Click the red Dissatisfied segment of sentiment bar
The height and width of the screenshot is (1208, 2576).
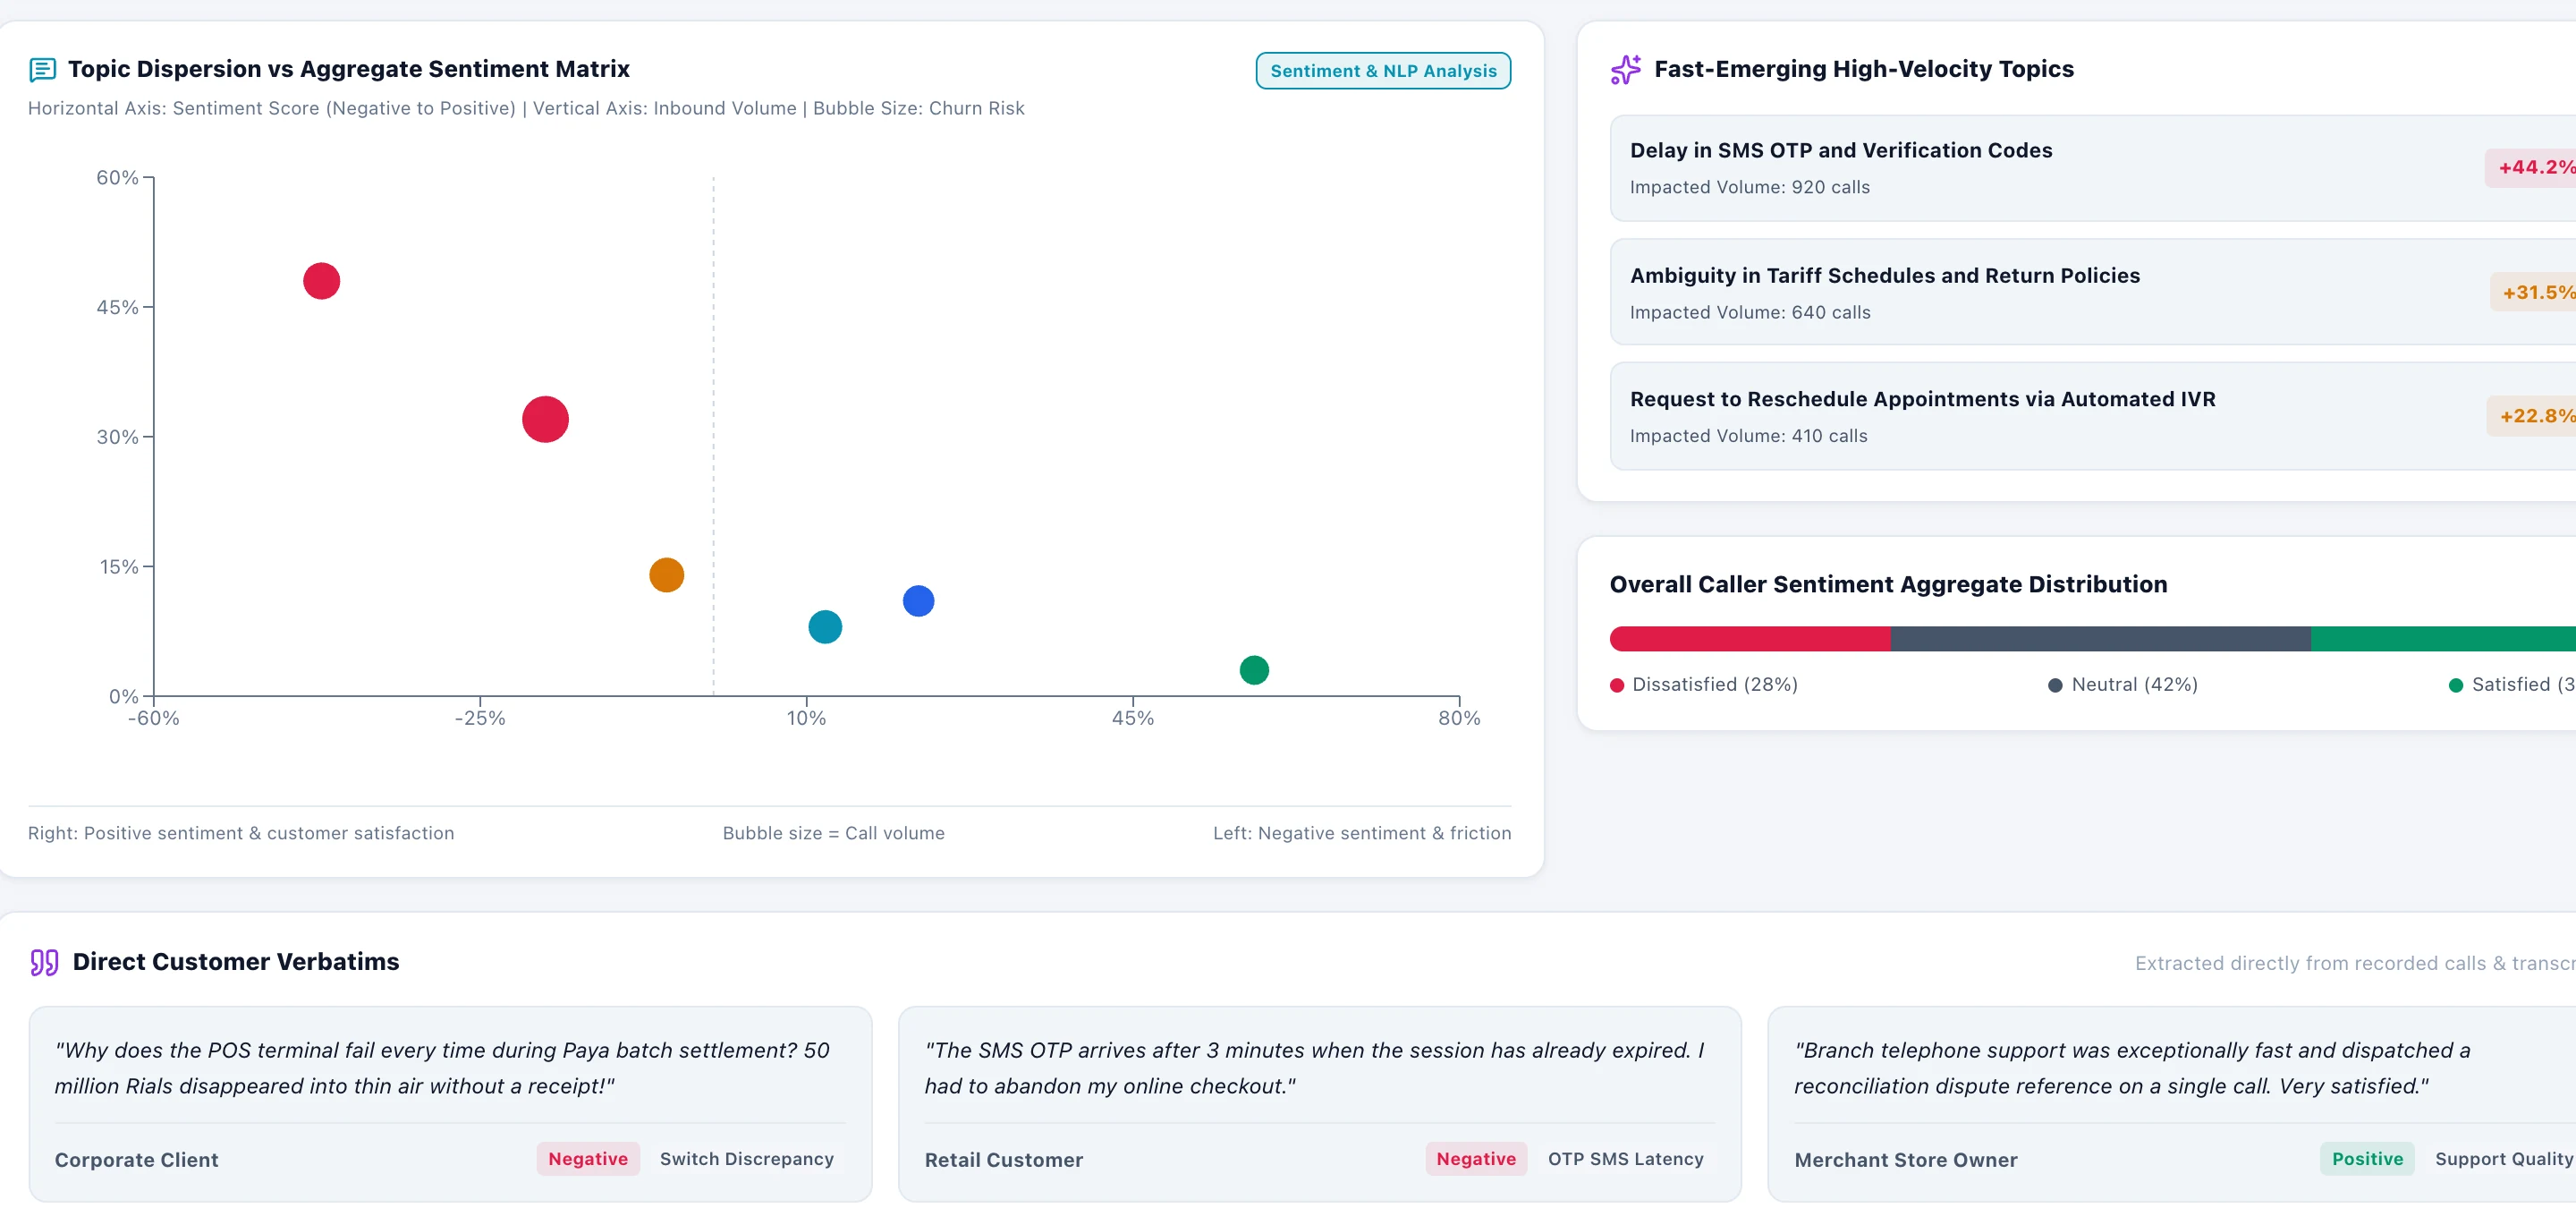click(x=1750, y=639)
